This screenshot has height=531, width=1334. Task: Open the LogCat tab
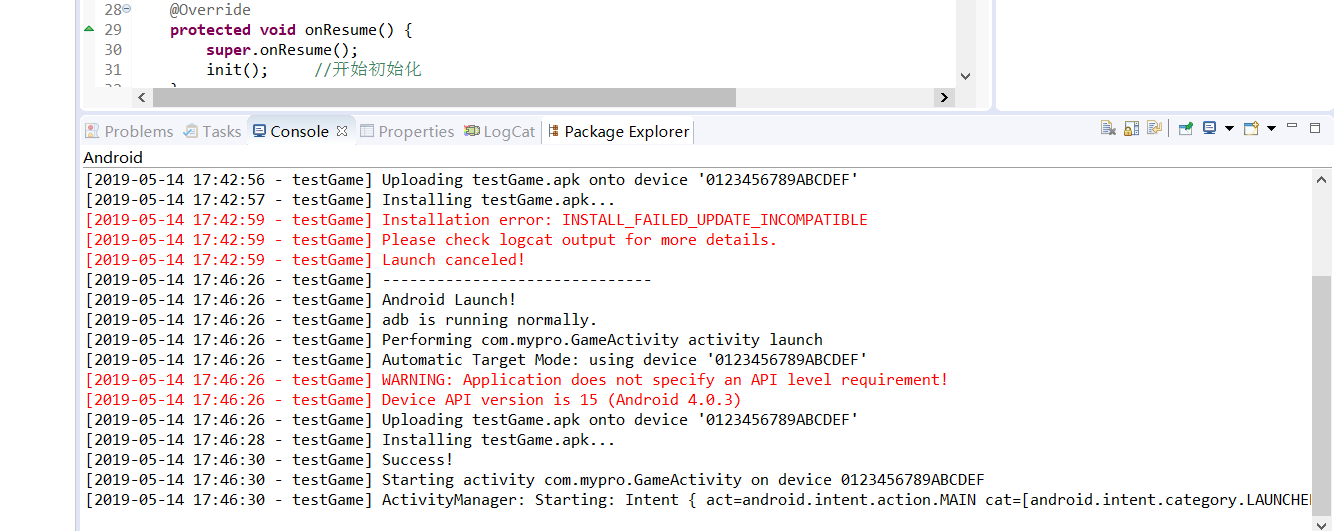pyautogui.click(x=500, y=131)
